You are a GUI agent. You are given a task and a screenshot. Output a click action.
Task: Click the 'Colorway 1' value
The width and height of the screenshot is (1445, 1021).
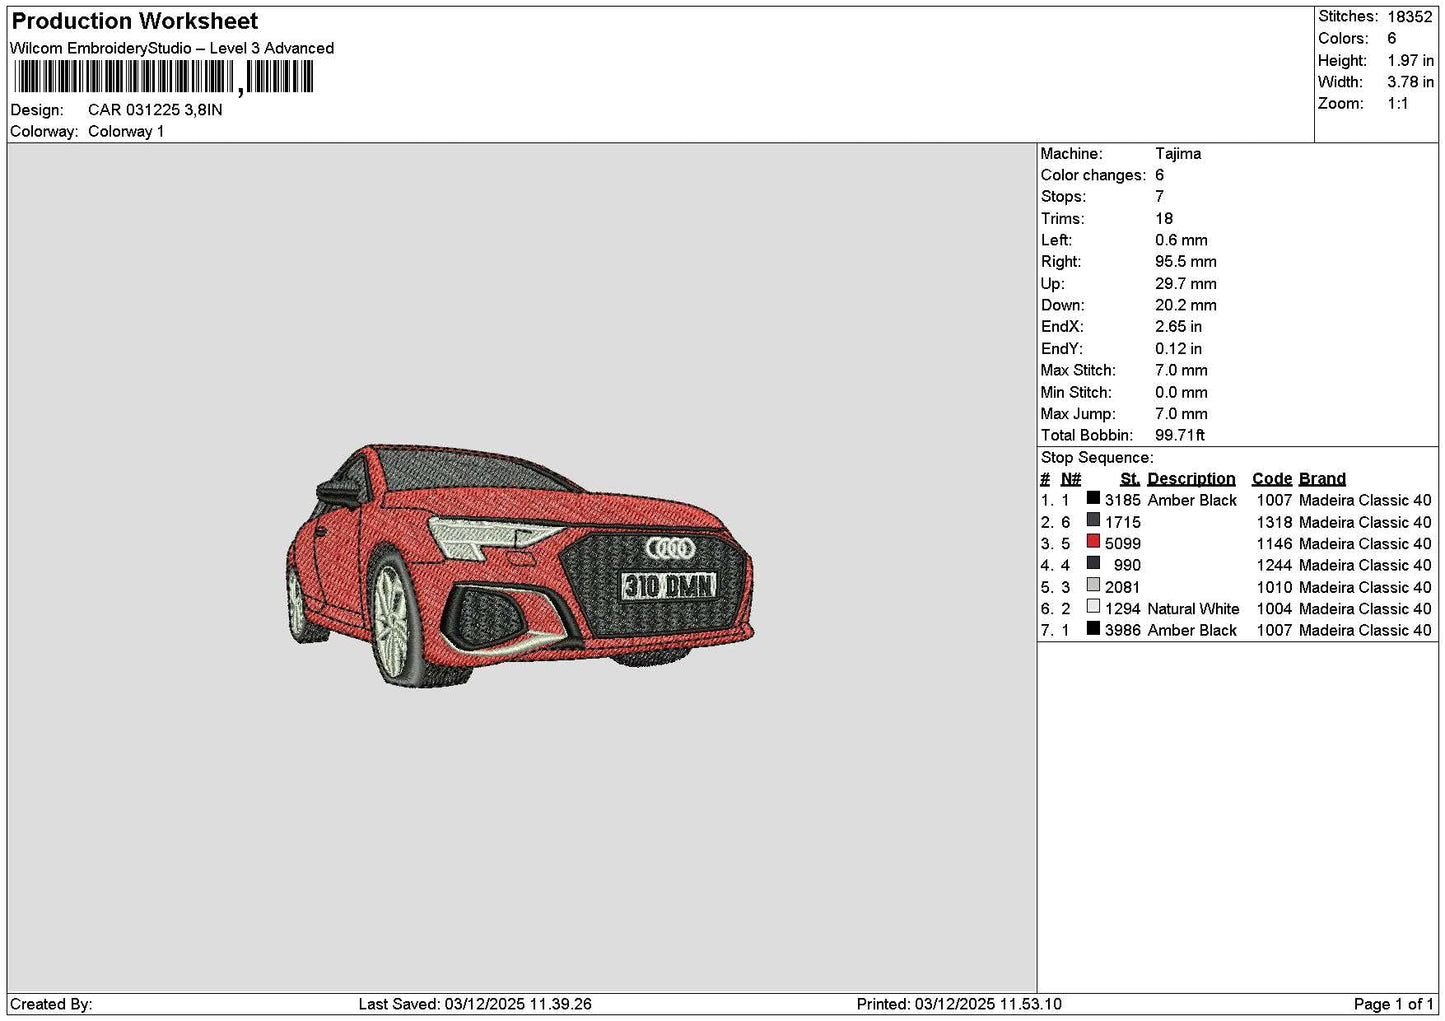tap(126, 132)
